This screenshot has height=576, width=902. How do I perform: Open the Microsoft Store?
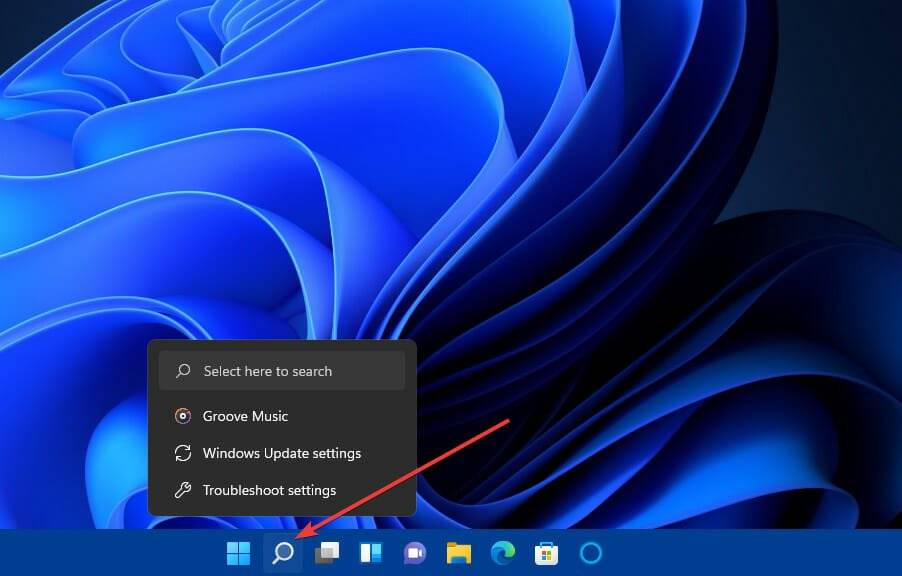545,552
